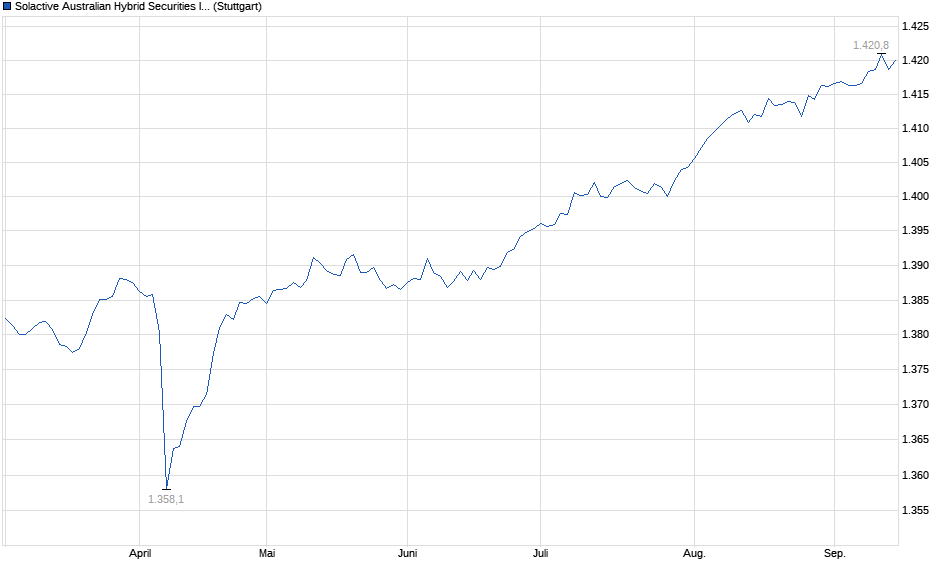Click the 'Aug.' x-axis label
Image resolution: width=940 pixels, height=579 pixels.
pyautogui.click(x=694, y=553)
